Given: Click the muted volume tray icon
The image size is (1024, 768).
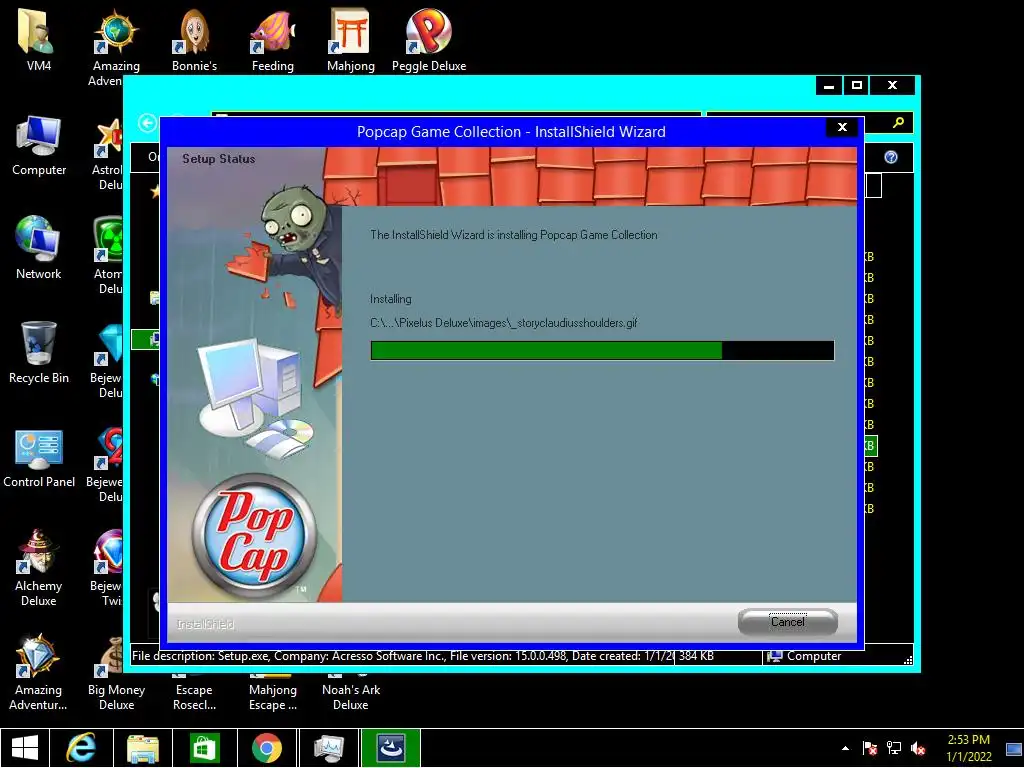Looking at the screenshot, I should tap(918, 748).
